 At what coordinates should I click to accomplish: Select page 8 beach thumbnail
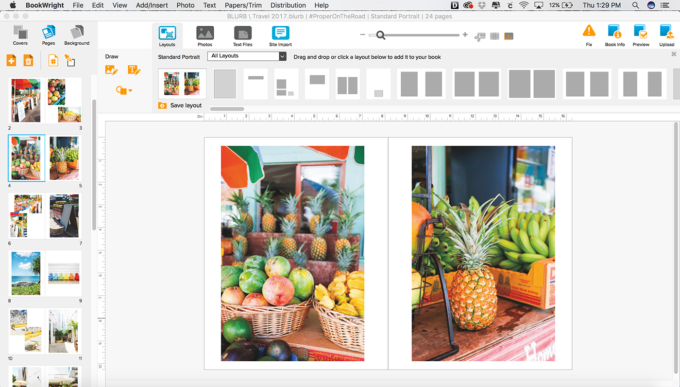click(26, 273)
